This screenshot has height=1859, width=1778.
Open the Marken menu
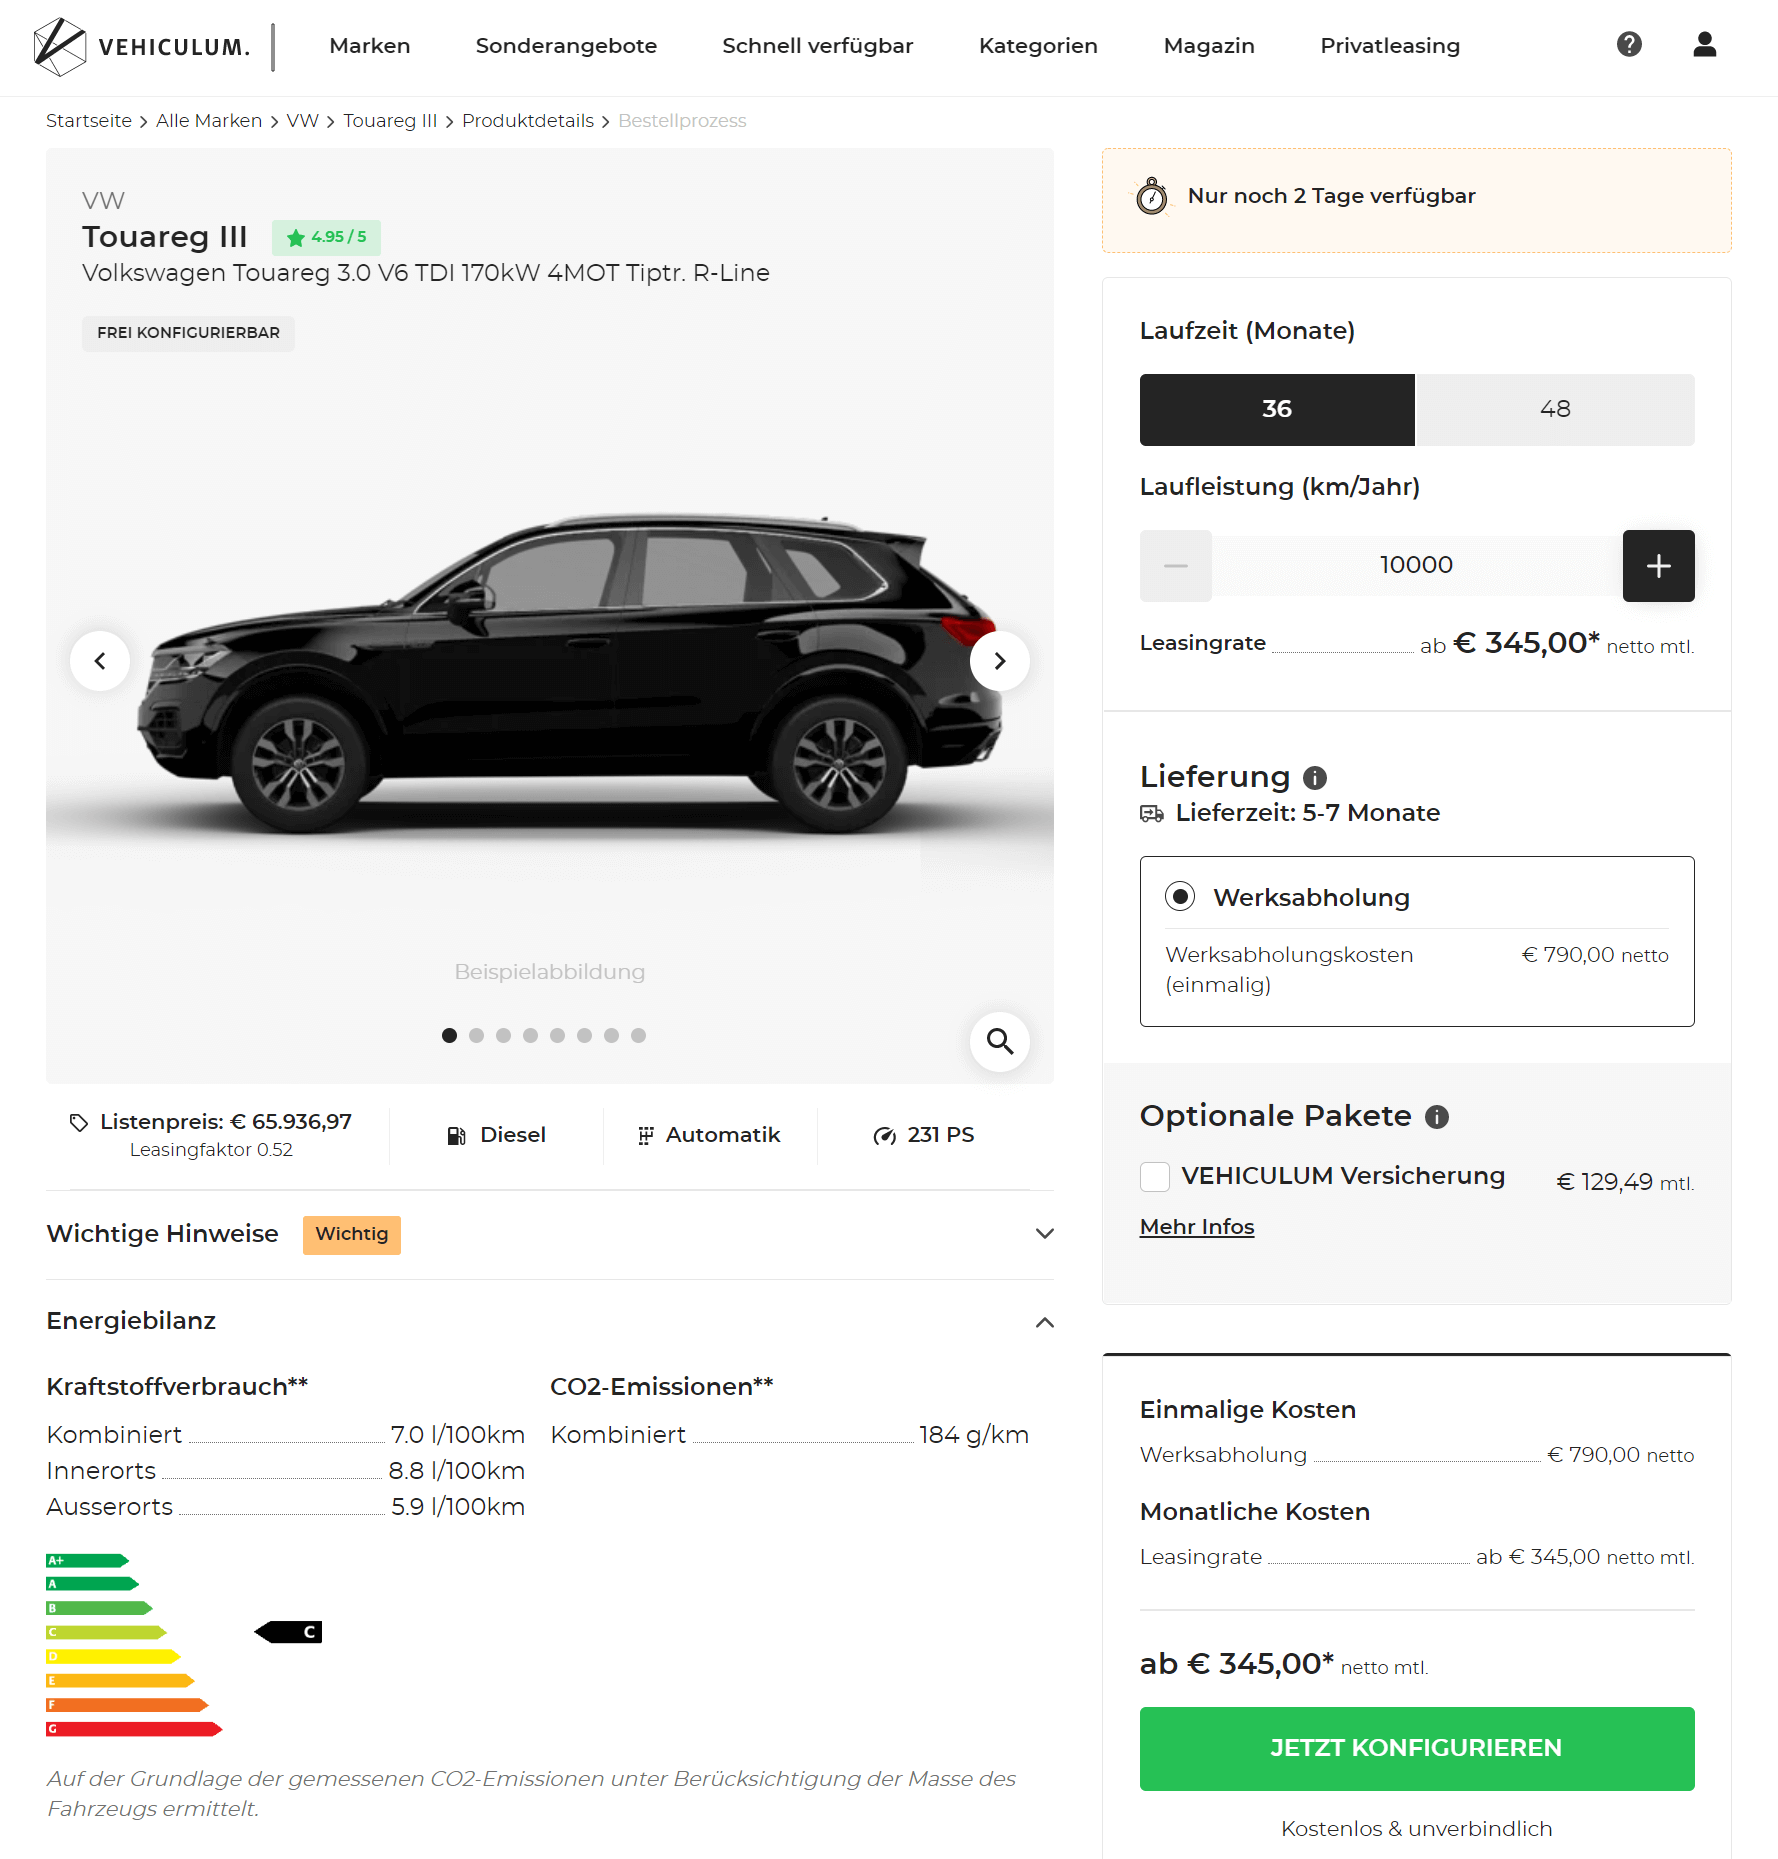tap(370, 46)
